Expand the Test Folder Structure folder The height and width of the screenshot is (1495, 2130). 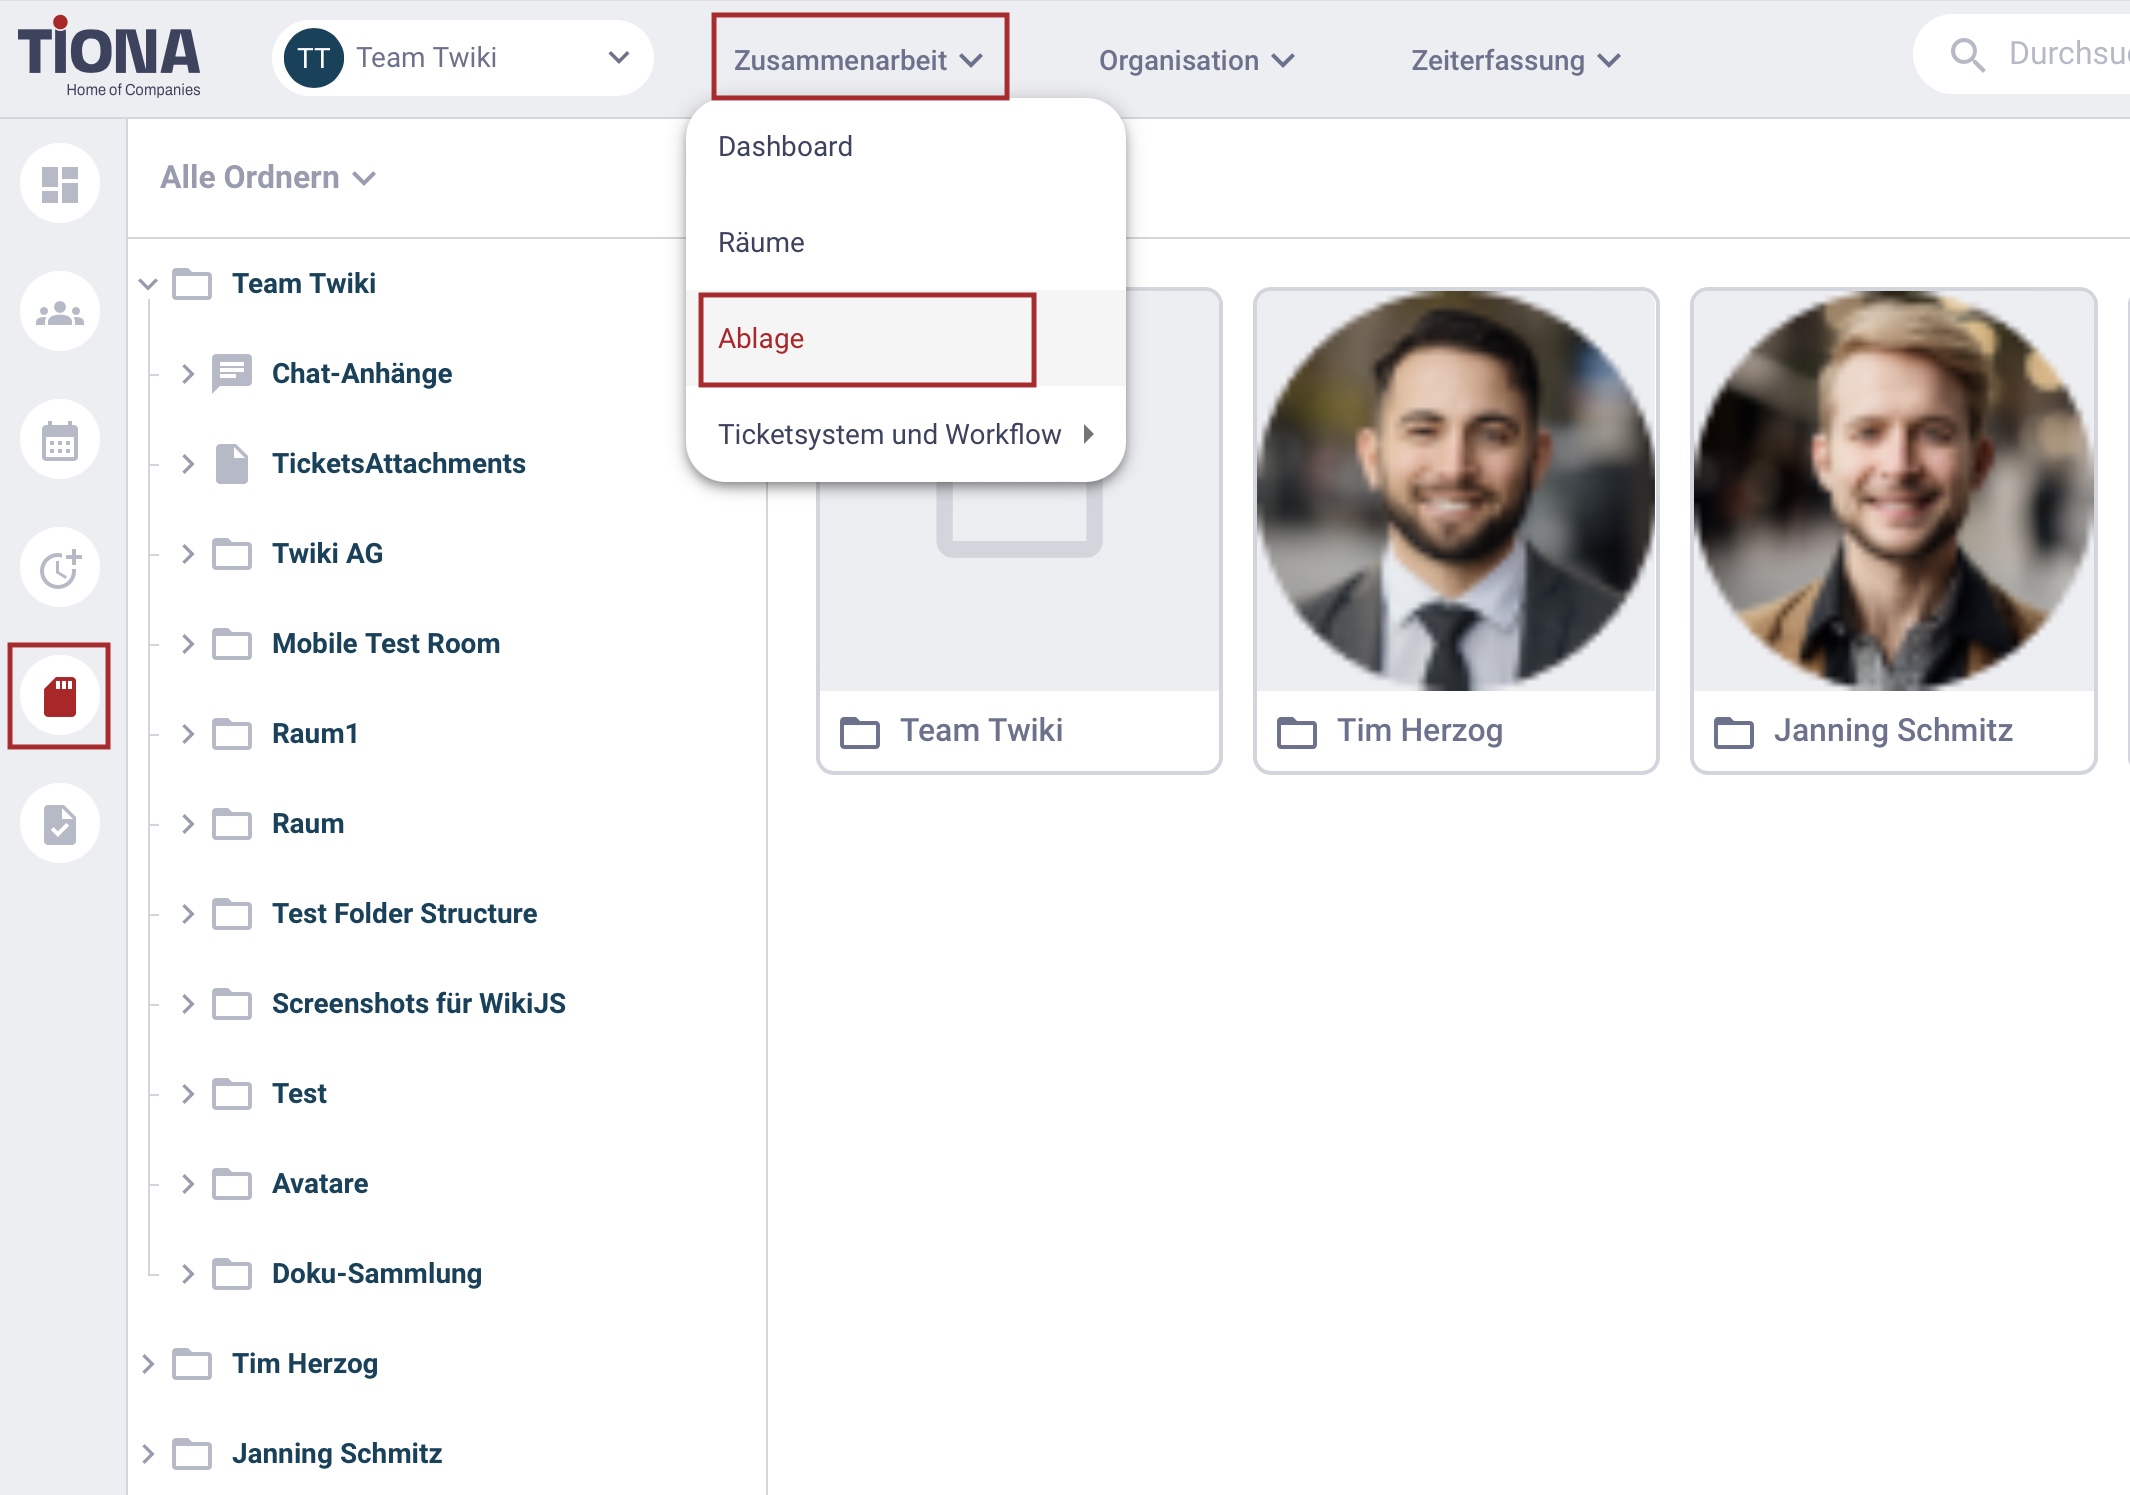(188, 914)
